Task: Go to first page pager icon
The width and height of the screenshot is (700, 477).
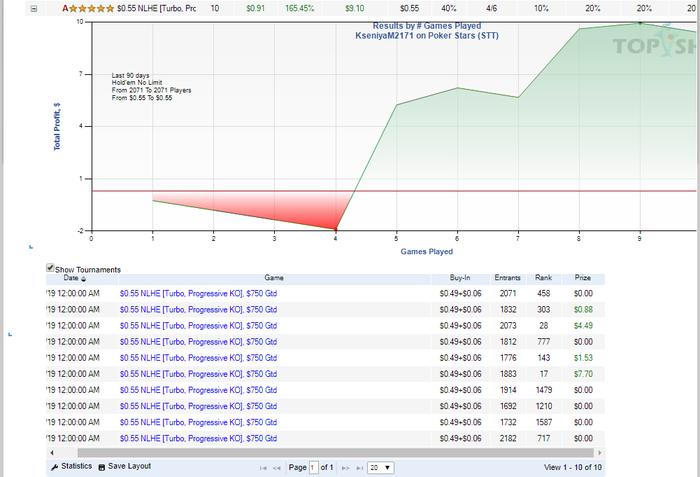Action: pyautogui.click(x=263, y=468)
